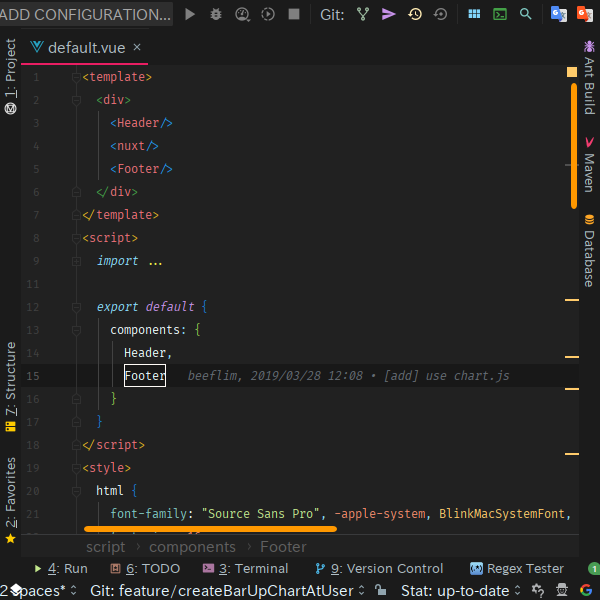Collapse export default block on line 12
The height and width of the screenshot is (600, 600).
[76, 307]
